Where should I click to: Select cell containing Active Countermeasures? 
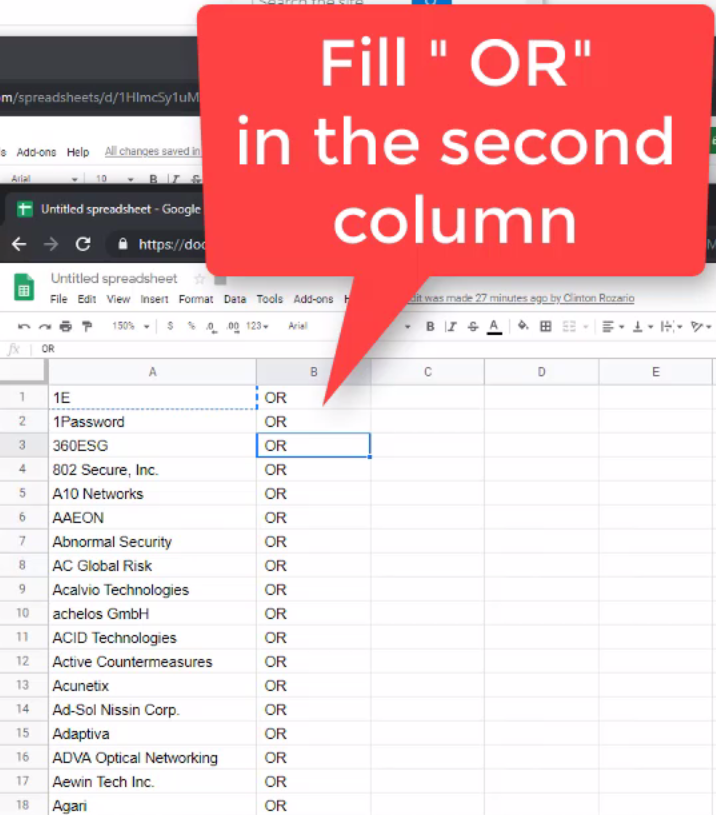click(x=152, y=662)
